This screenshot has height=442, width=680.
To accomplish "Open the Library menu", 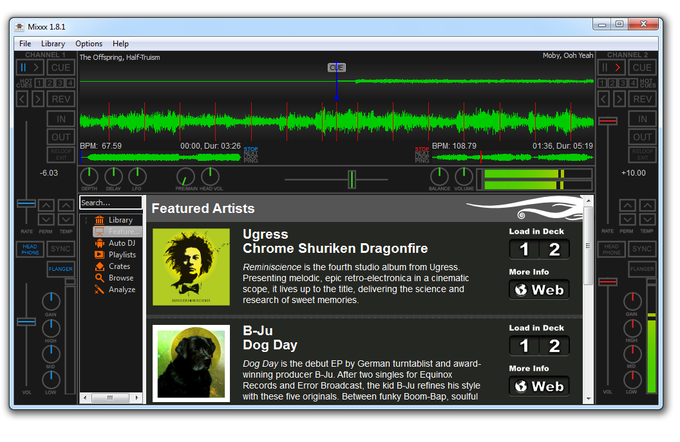I will pyautogui.click(x=53, y=44).
